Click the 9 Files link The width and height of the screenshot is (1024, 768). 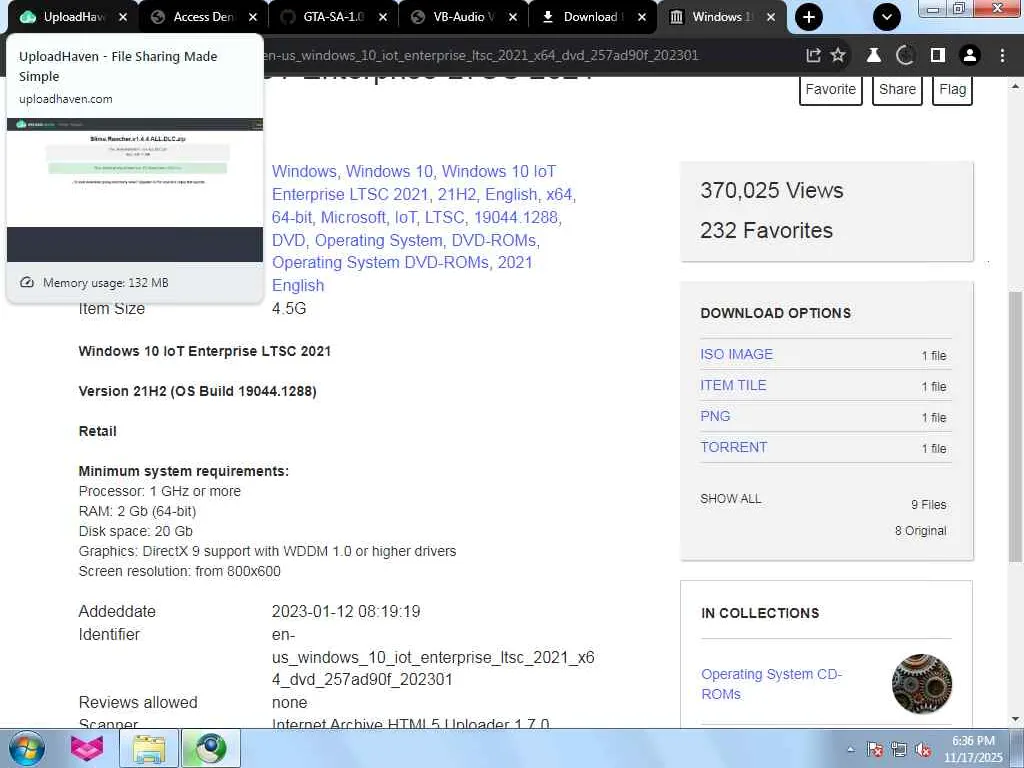click(929, 505)
